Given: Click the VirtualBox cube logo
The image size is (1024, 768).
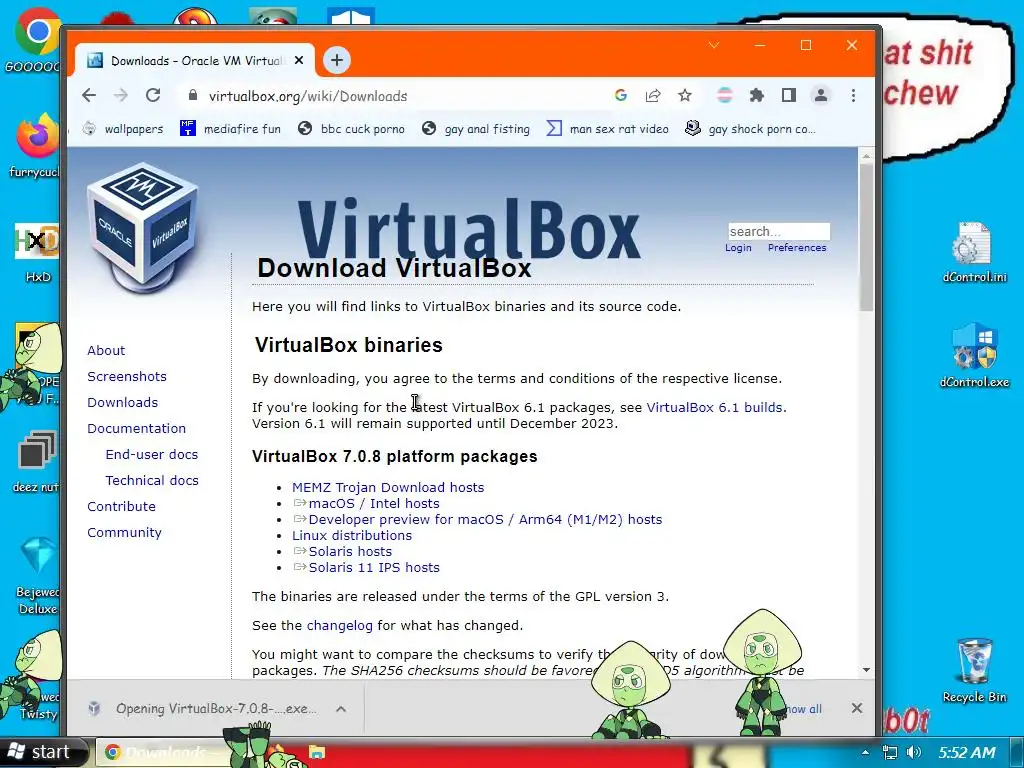Looking at the screenshot, I should tap(143, 229).
